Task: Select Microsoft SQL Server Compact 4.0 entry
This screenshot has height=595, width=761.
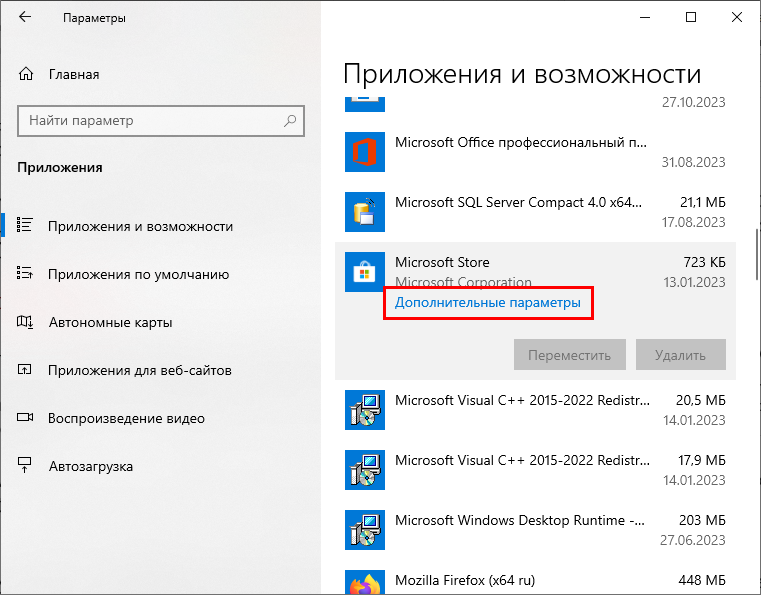Action: (518, 202)
